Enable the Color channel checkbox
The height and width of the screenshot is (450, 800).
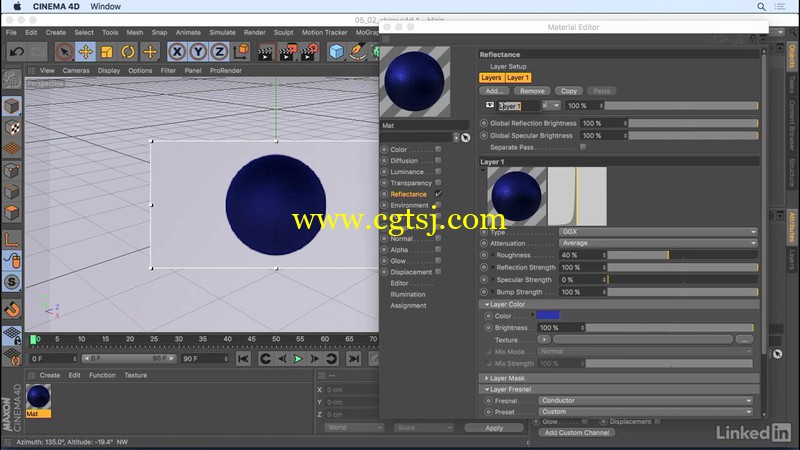[438, 149]
